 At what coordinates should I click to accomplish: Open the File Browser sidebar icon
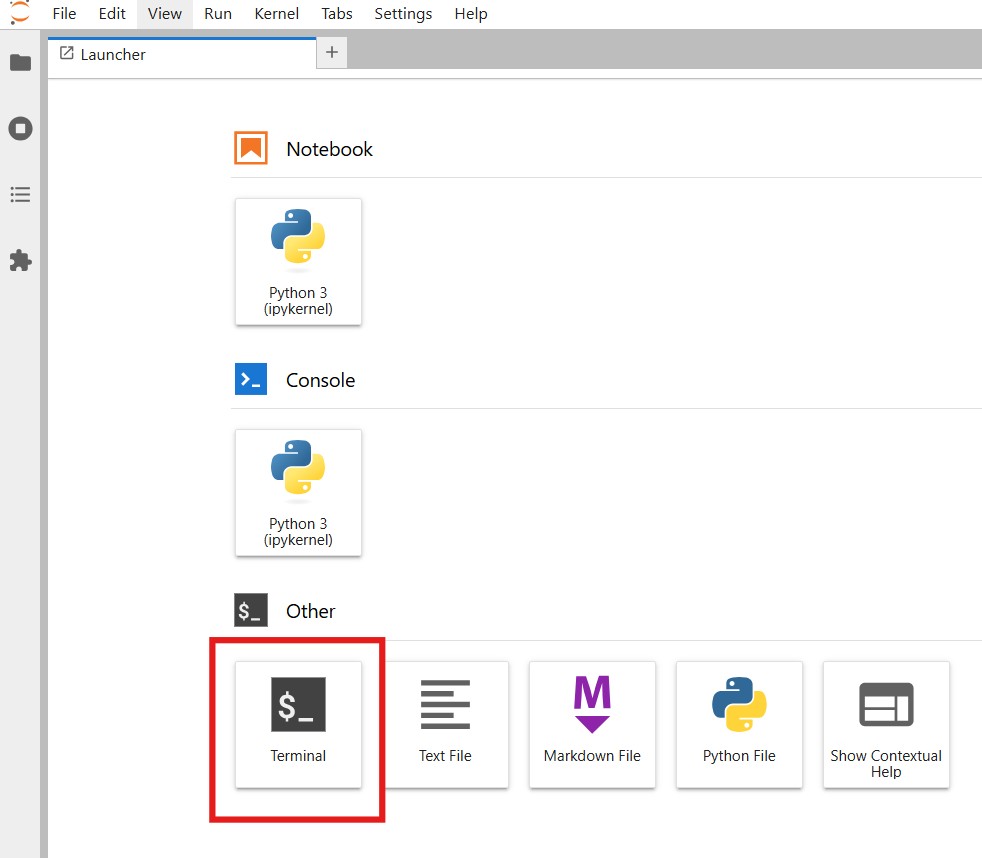click(x=20, y=63)
